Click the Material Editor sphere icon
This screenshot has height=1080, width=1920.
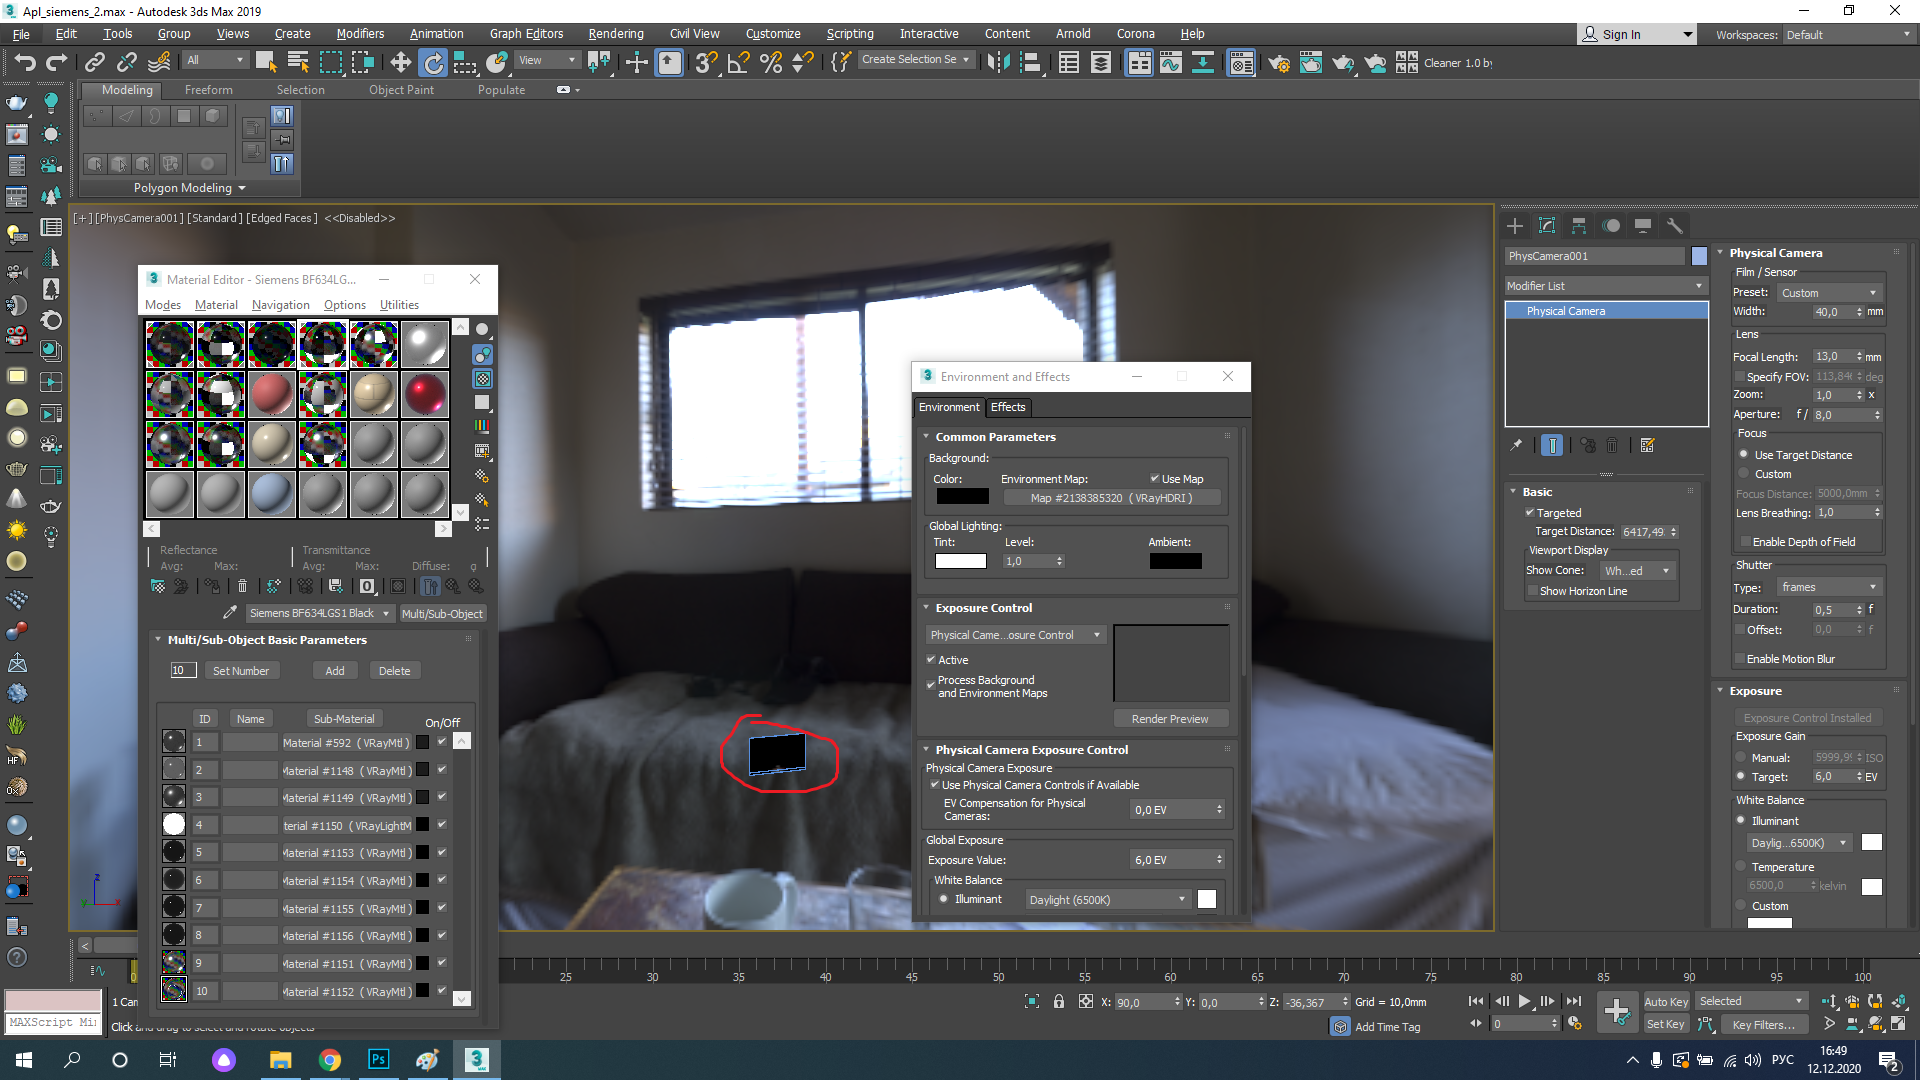pyautogui.click(x=481, y=327)
